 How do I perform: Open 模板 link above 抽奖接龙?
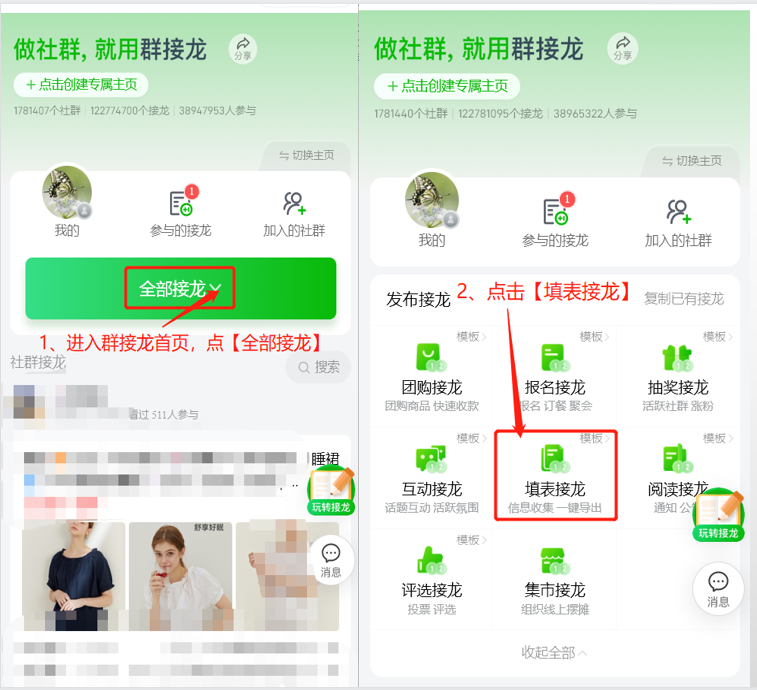click(x=718, y=337)
